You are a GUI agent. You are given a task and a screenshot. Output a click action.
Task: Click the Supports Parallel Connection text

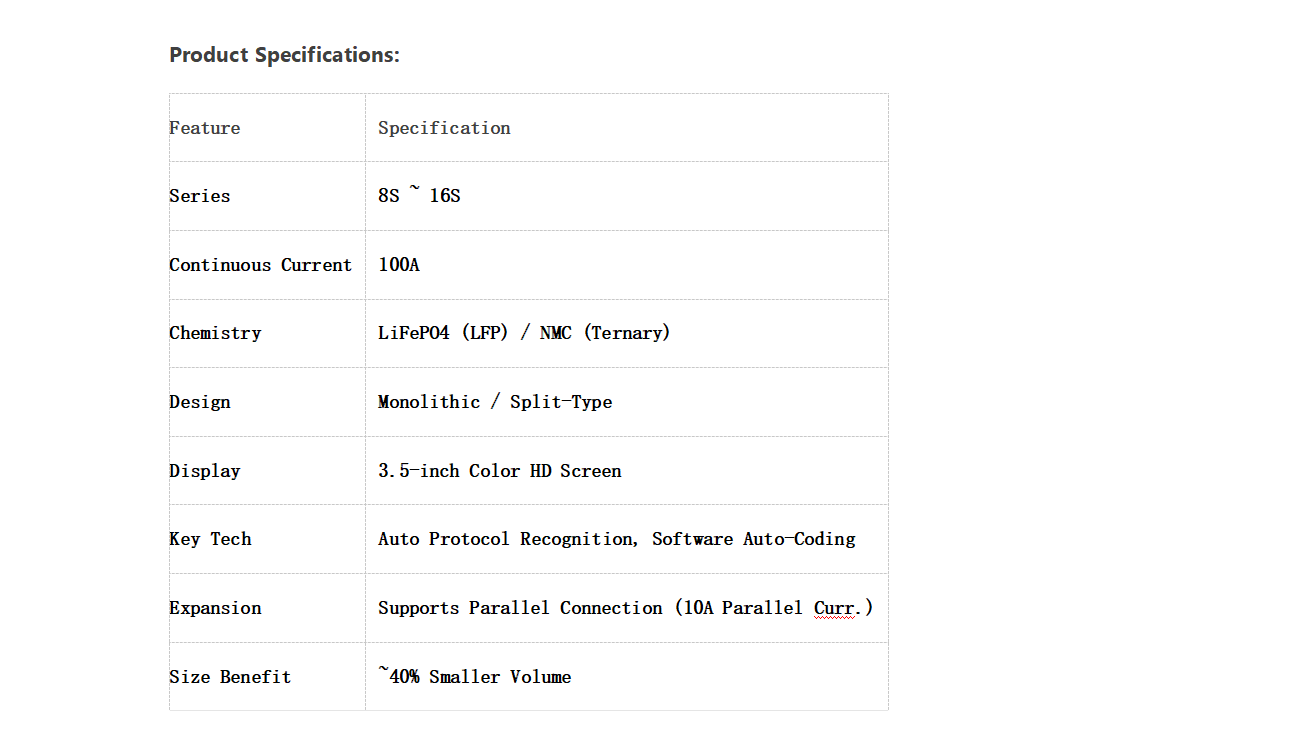[520, 608]
